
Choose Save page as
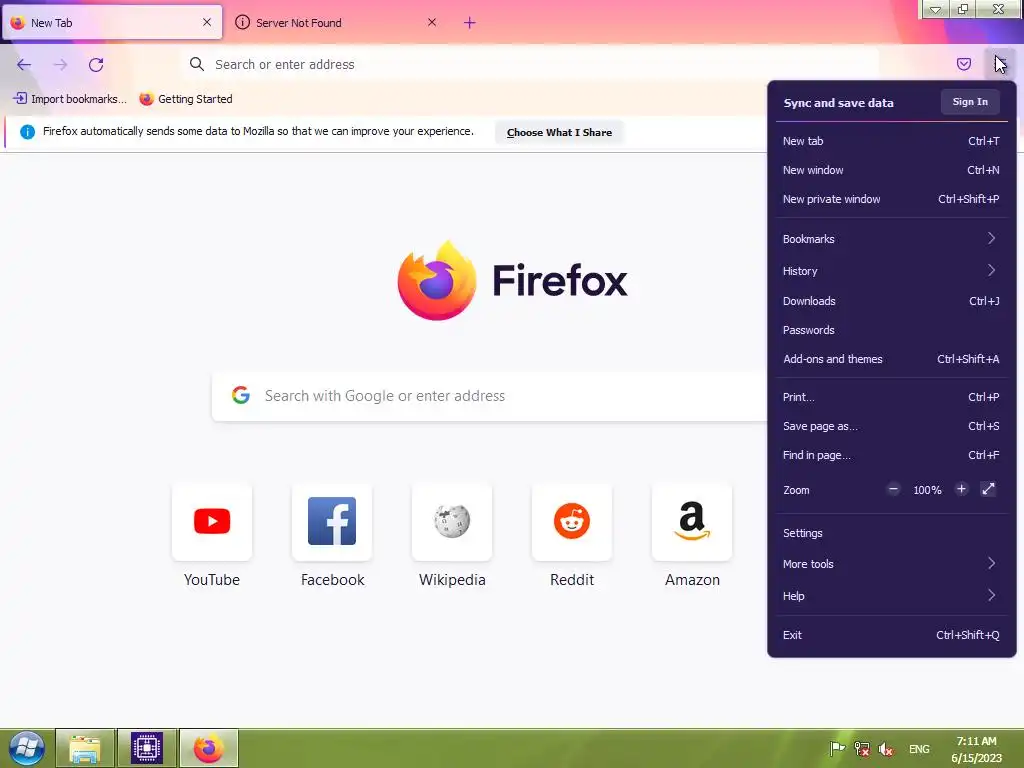891,426
